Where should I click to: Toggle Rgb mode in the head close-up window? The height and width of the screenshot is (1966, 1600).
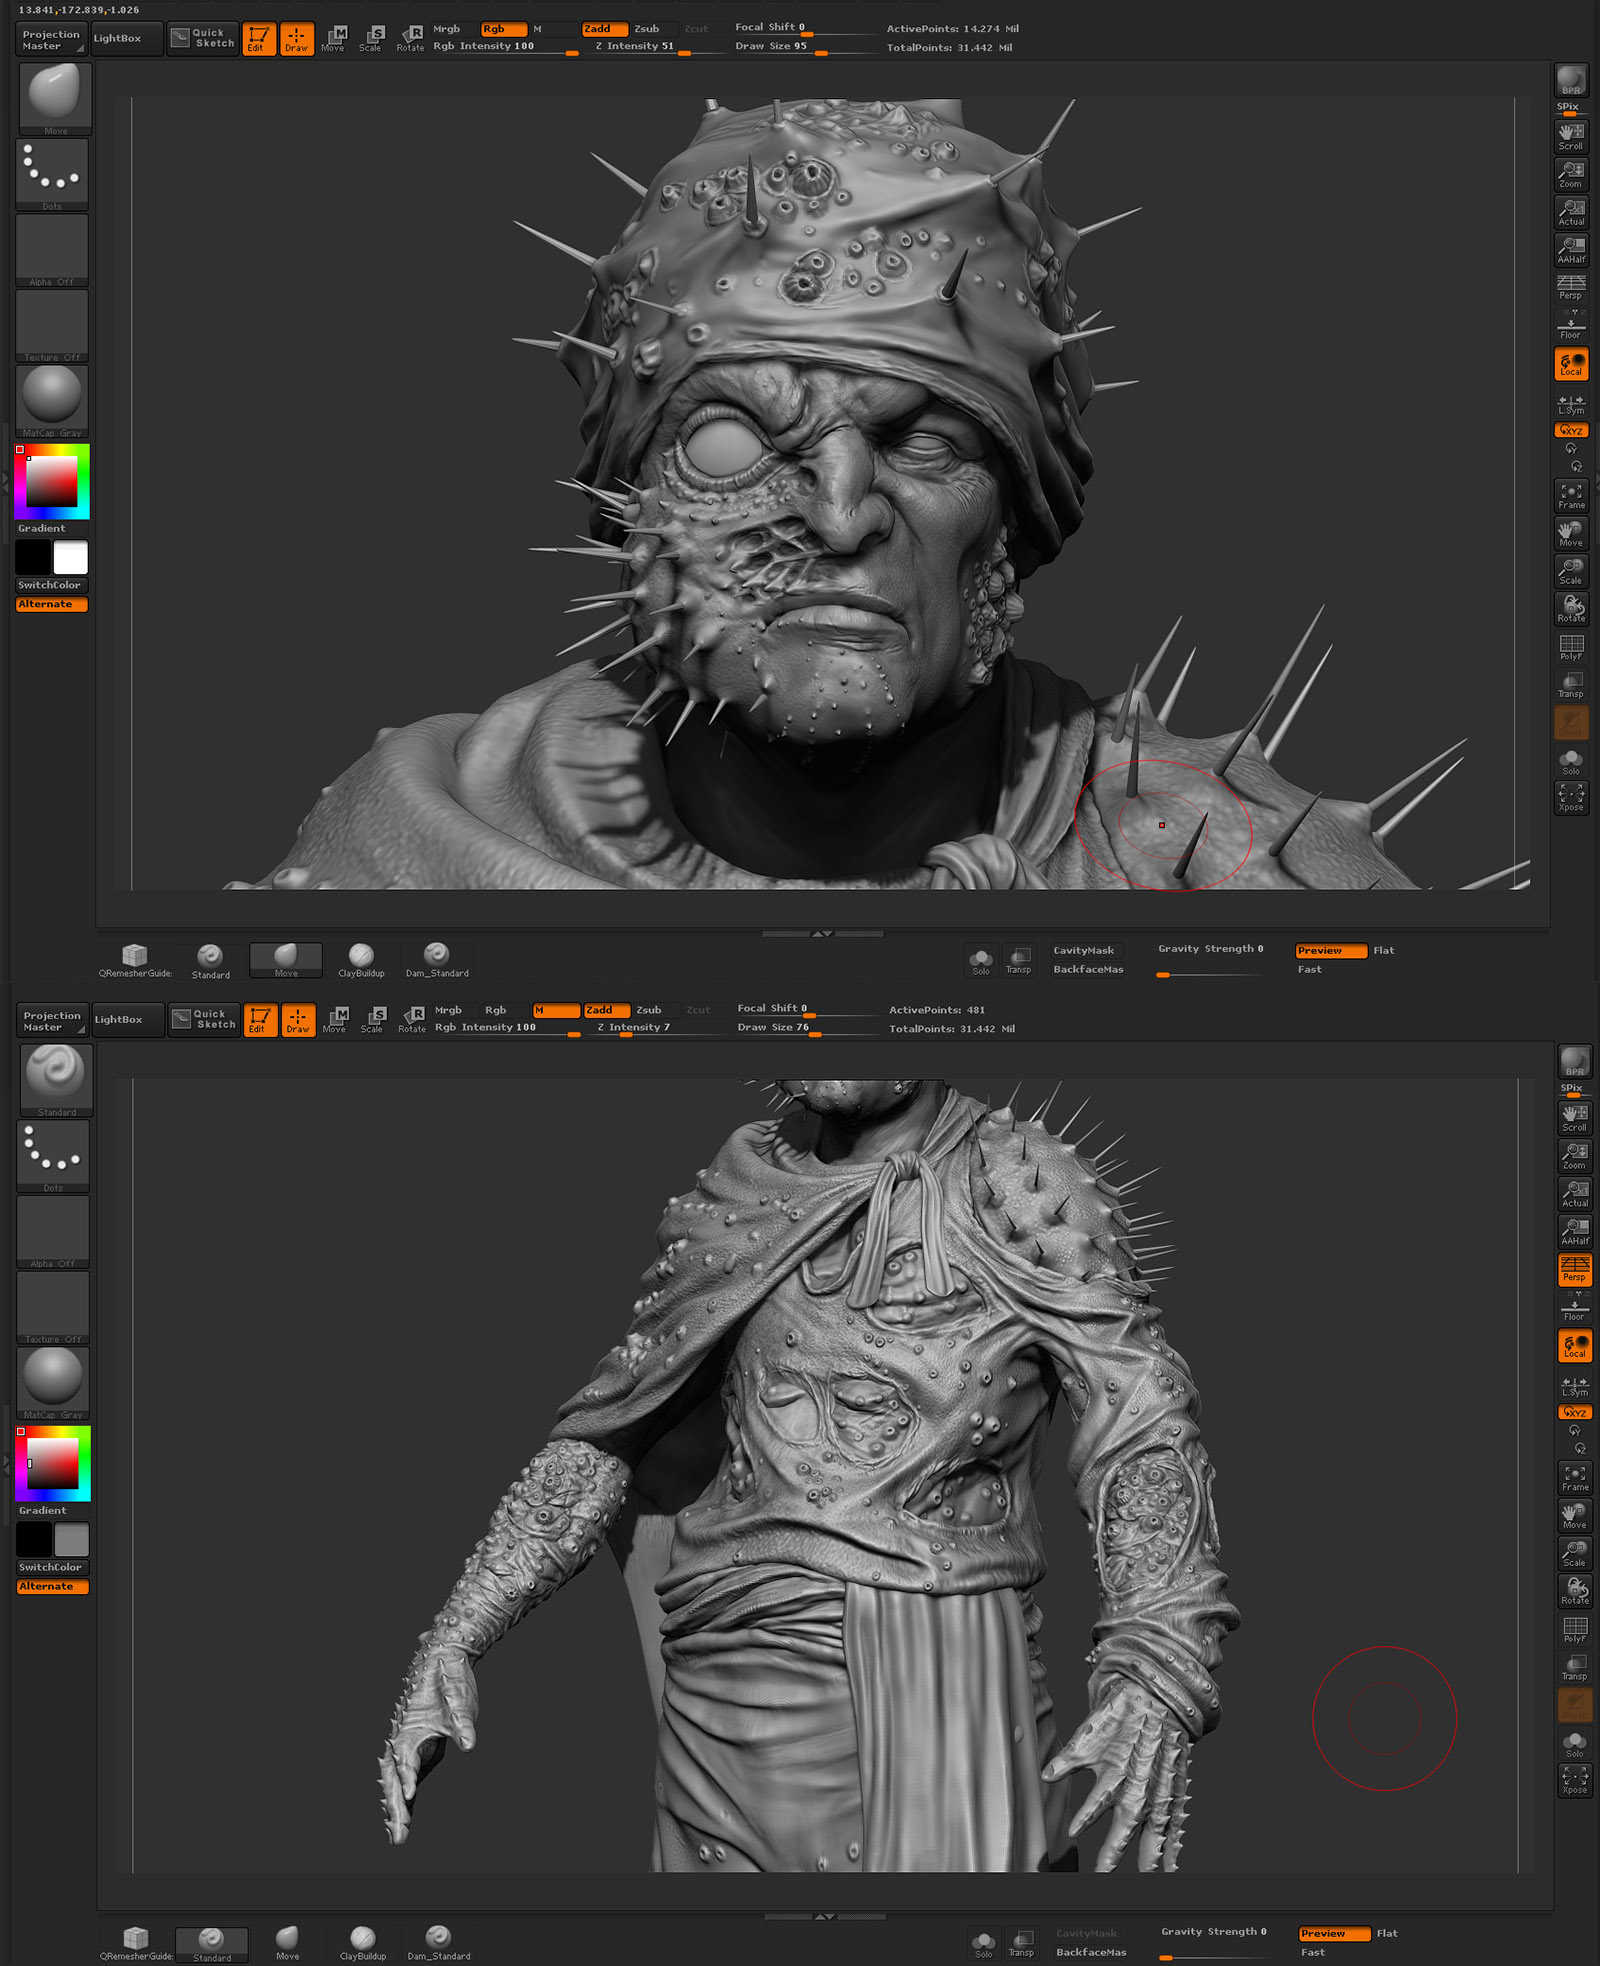(x=503, y=29)
